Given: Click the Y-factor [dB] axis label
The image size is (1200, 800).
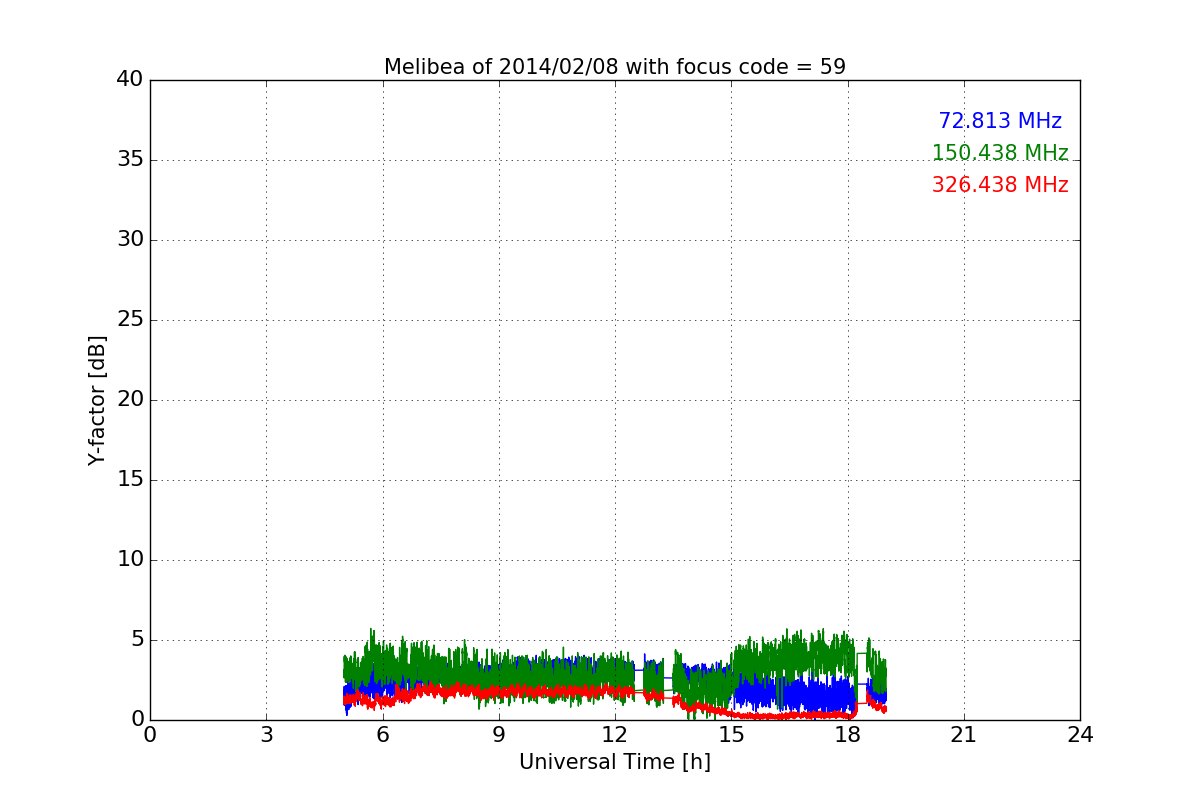Looking at the screenshot, I should point(97,400).
